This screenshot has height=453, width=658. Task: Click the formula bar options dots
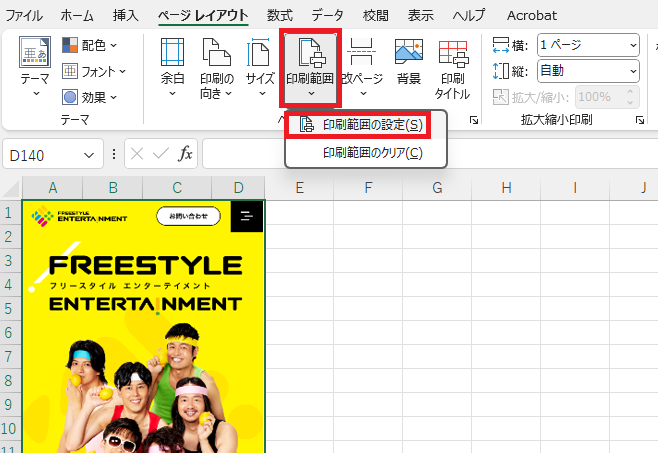(114, 154)
